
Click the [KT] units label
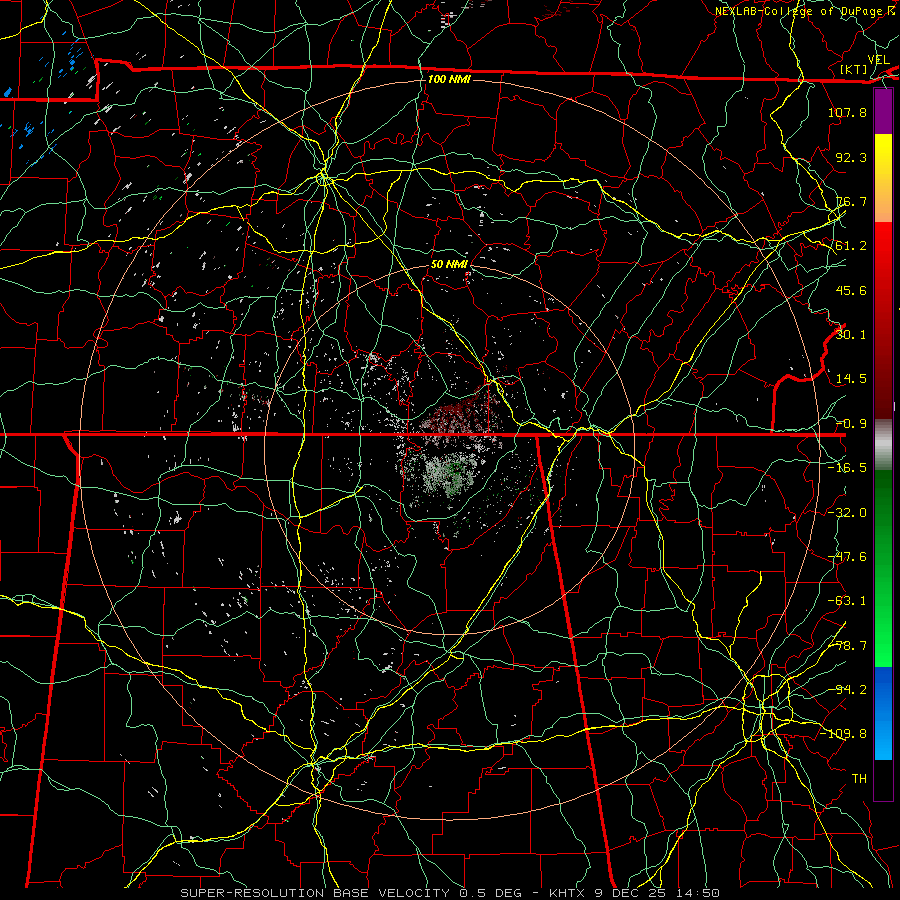pos(853,69)
